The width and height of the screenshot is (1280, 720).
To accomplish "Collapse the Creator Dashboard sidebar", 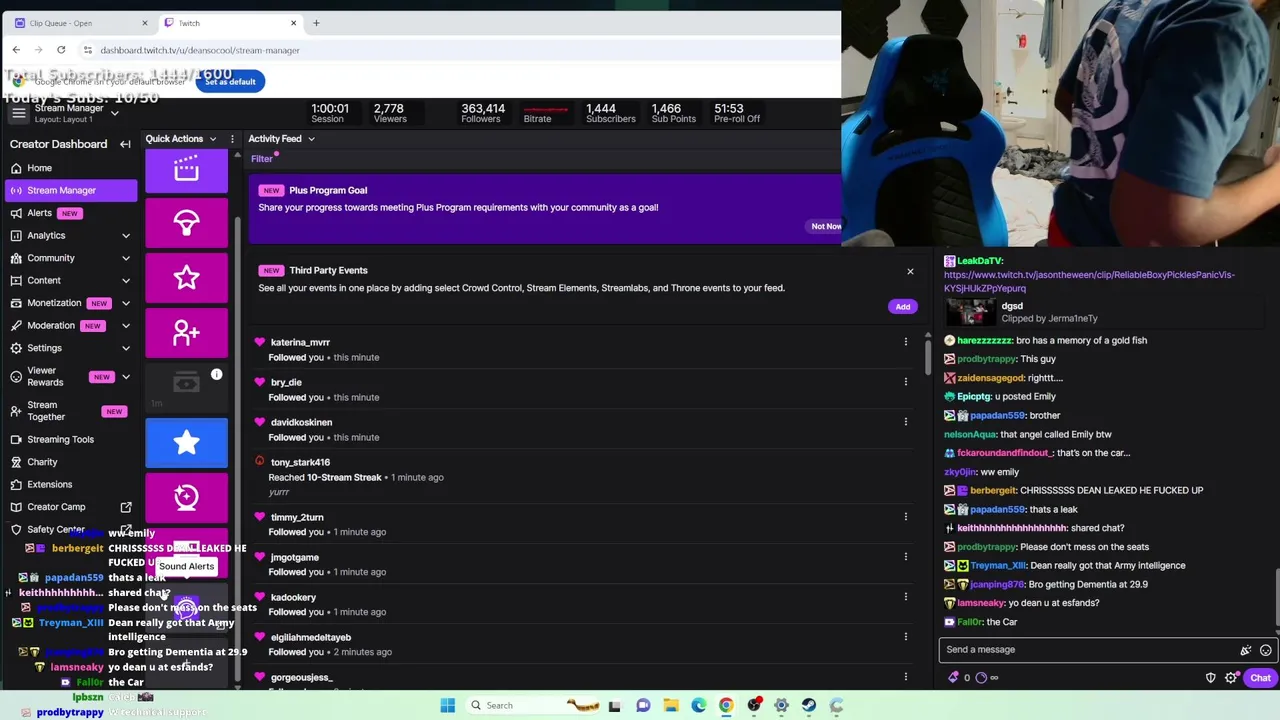I will pyautogui.click(x=125, y=144).
